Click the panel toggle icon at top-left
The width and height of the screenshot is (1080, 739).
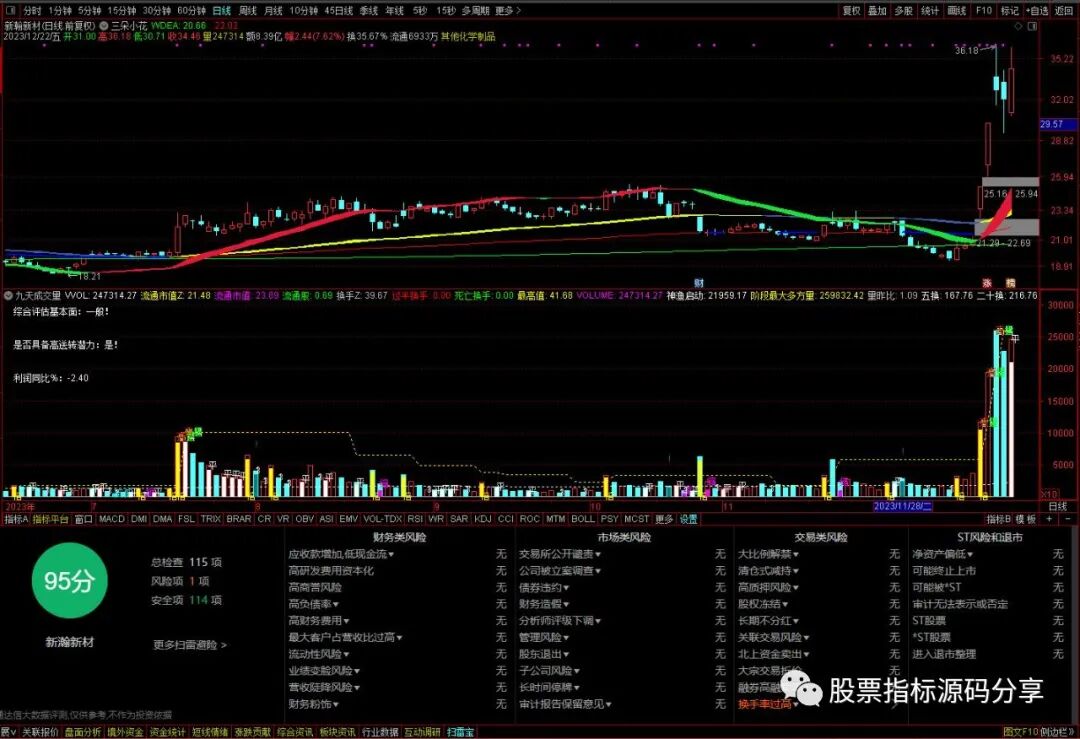click(10, 10)
